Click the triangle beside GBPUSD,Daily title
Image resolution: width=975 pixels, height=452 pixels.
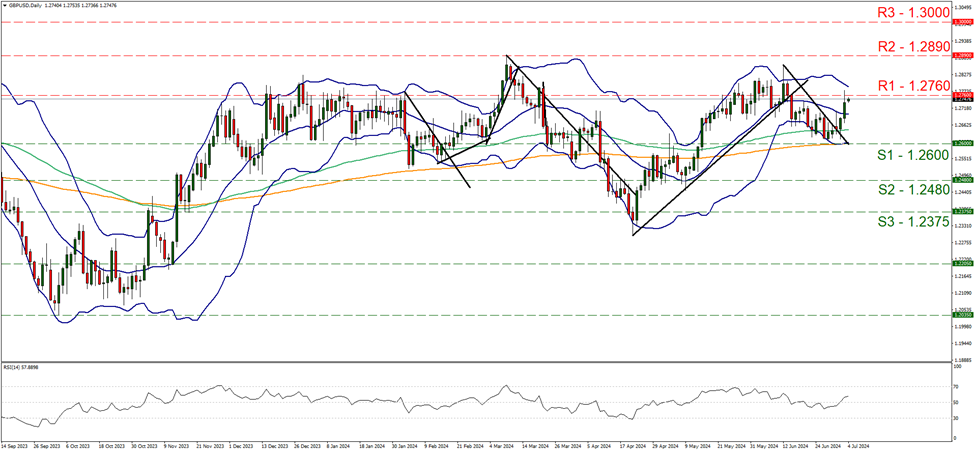(x=4, y=6)
